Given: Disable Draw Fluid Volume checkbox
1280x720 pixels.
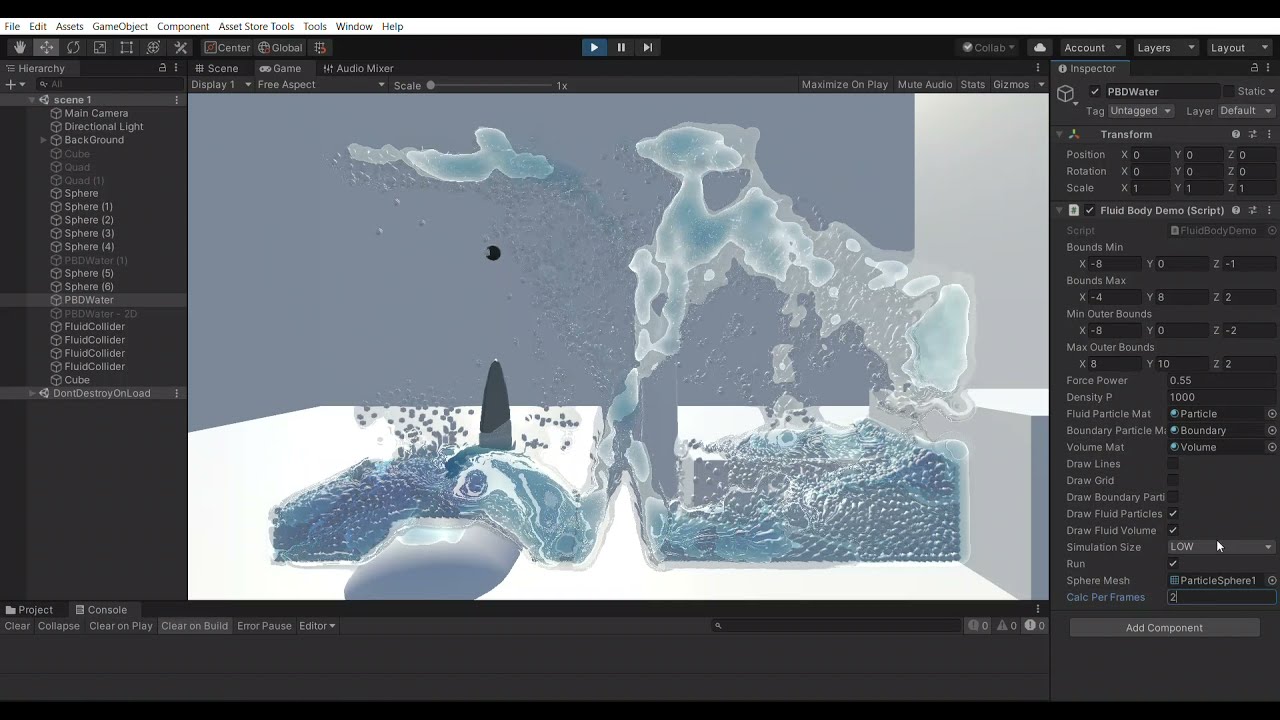Looking at the screenshot, I should [1173, 530].
